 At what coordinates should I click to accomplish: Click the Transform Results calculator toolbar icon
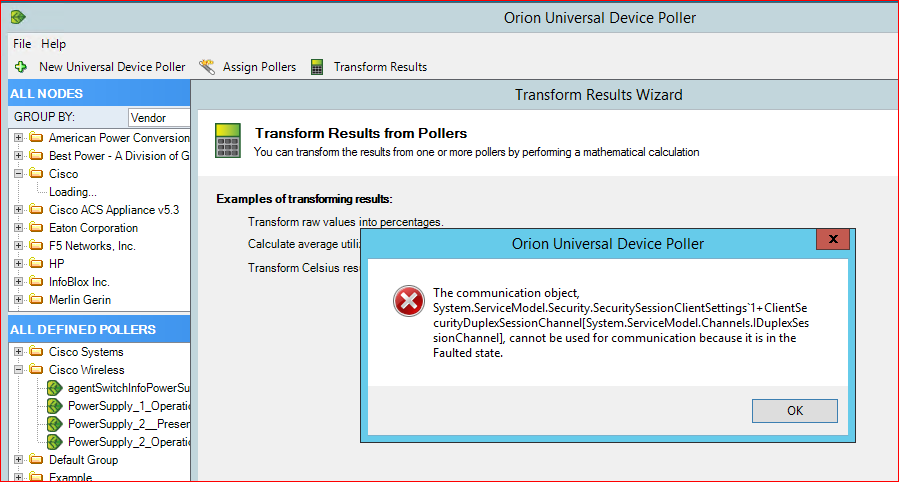(x=317, y=67)
